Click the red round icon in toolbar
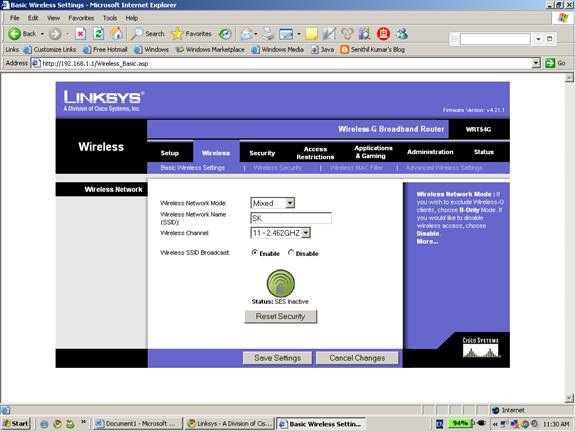The width and height of the screenshot is (575, 432). [x=384, y=34]
